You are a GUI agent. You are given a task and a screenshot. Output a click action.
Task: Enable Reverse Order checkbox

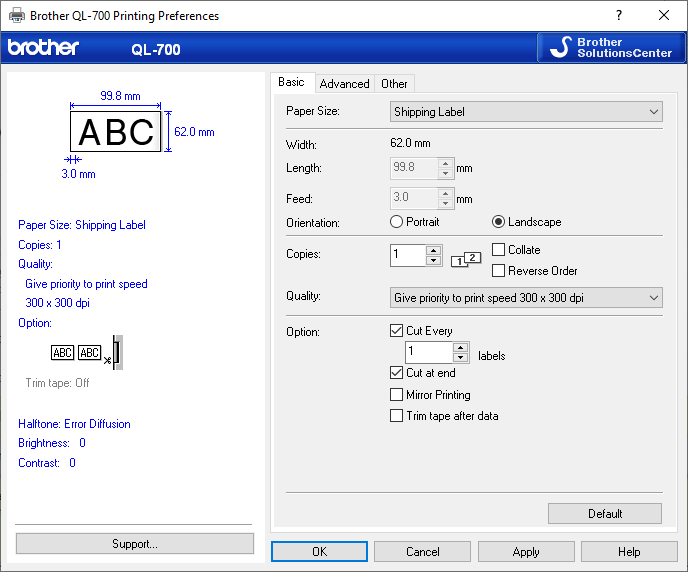tap(498, 271)
